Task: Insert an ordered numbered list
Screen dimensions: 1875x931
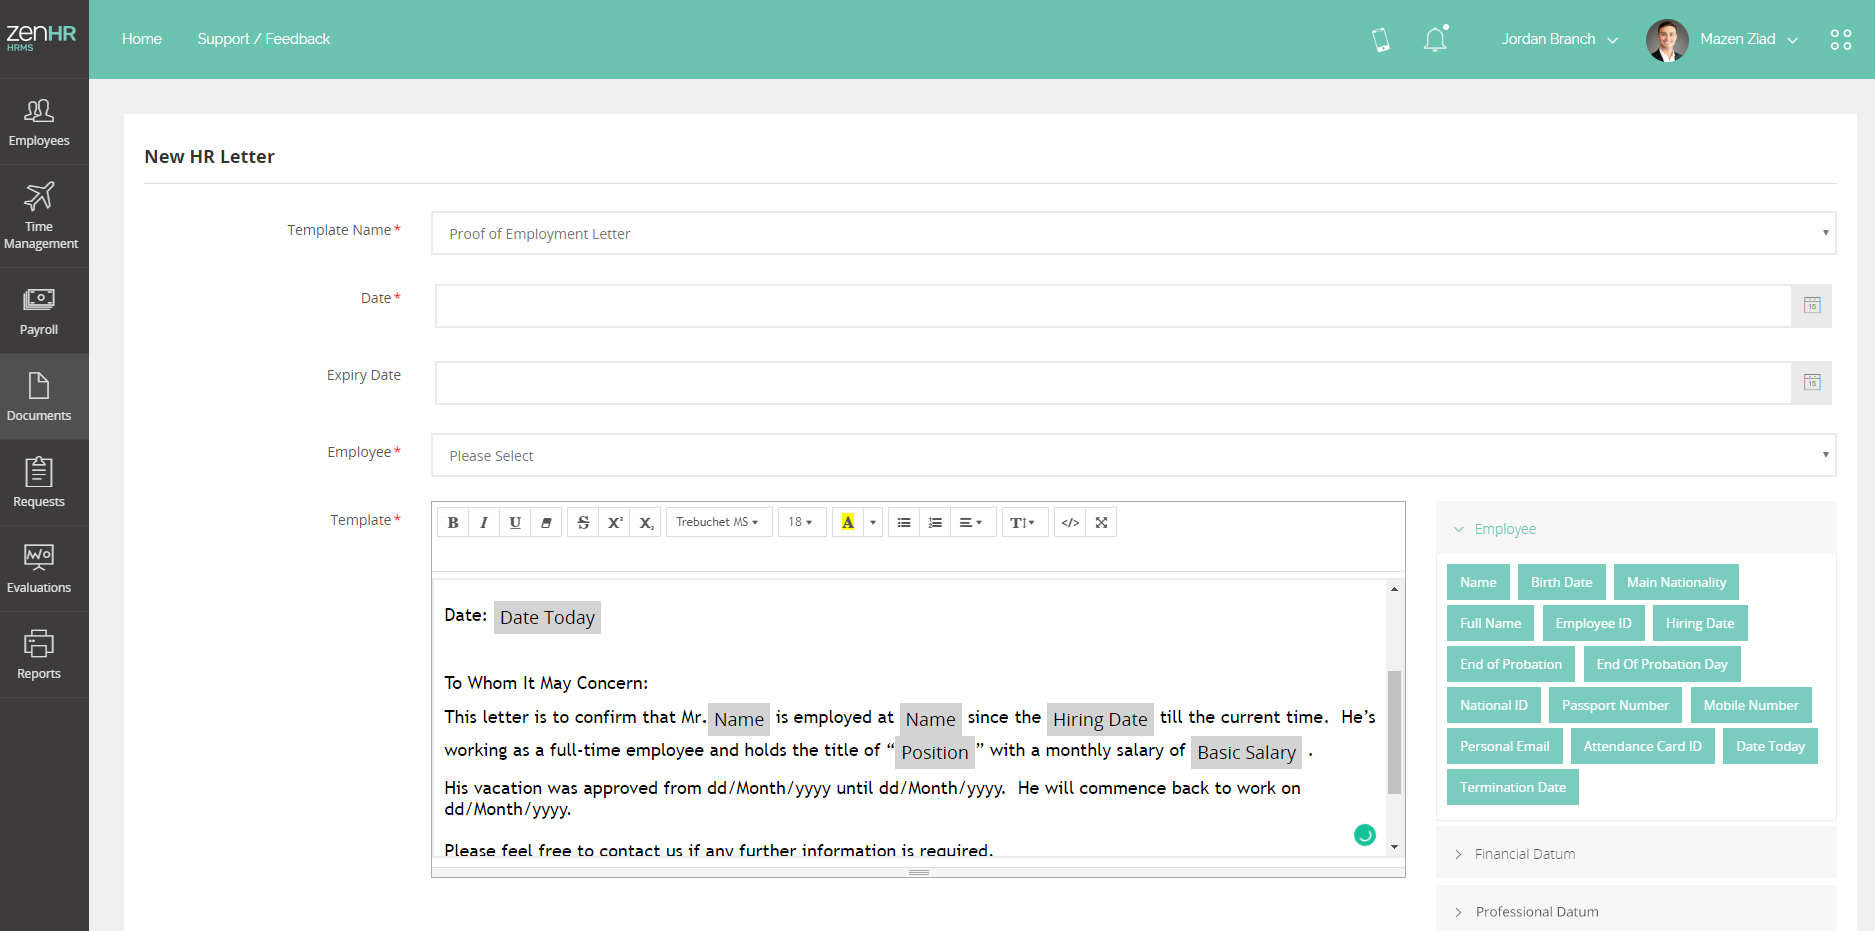Action: pyautogui.click(x=935, y=522)
